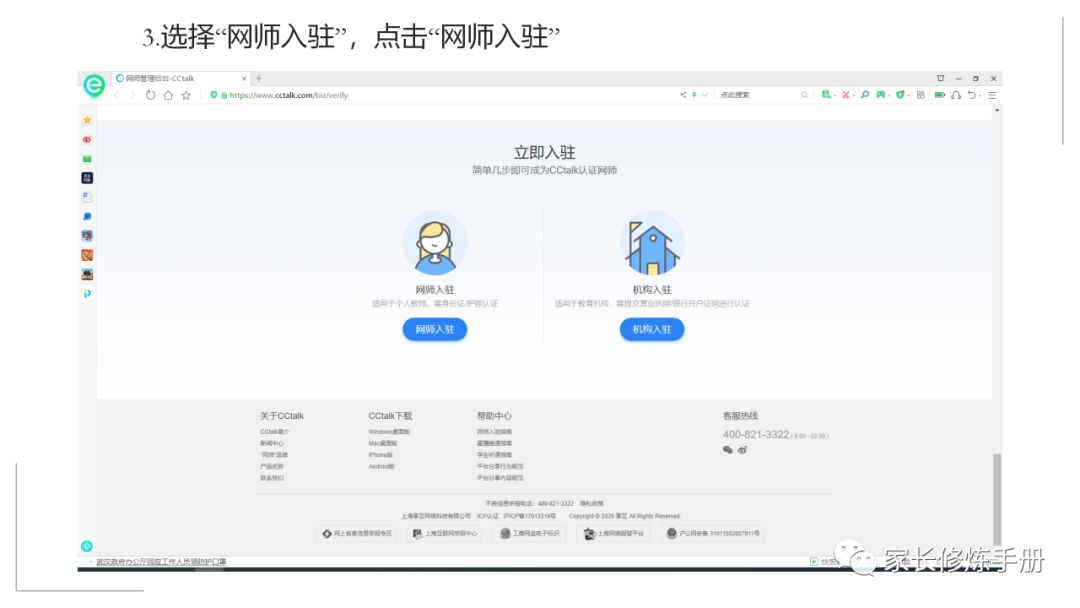This screenshot has width=1080, height=608.
Task: Open the browser home page icon
Action: 168,95
